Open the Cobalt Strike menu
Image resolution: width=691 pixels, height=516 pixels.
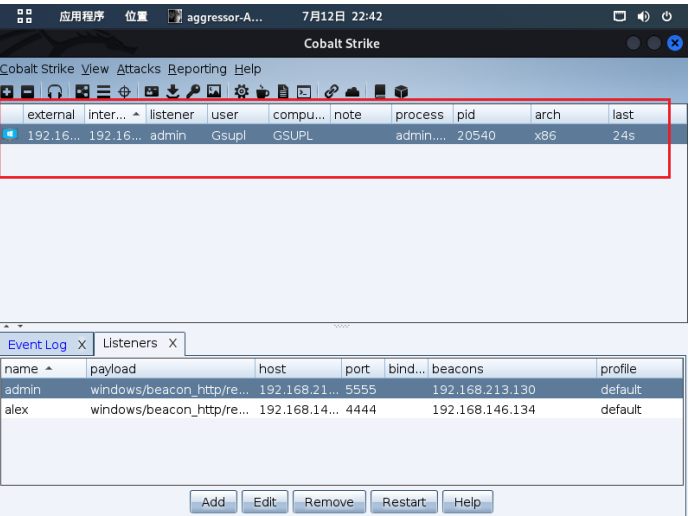(37, 69)
